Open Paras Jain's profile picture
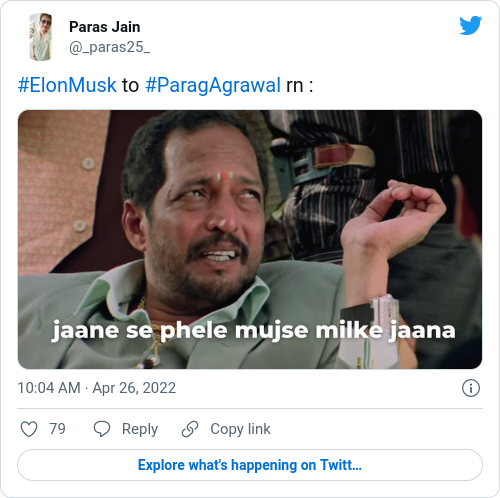This screenshot has width=500, height=498. pos(41,37)
